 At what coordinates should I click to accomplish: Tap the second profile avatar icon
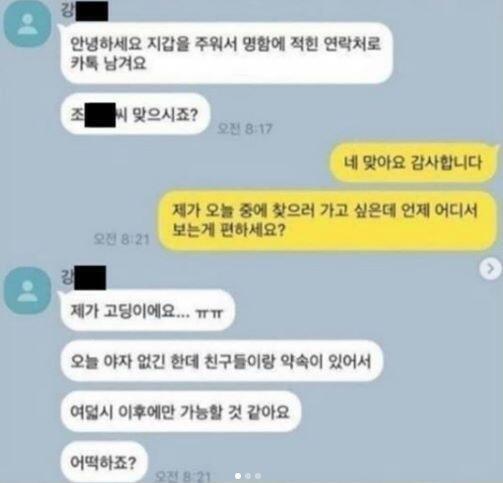(27, 291)
